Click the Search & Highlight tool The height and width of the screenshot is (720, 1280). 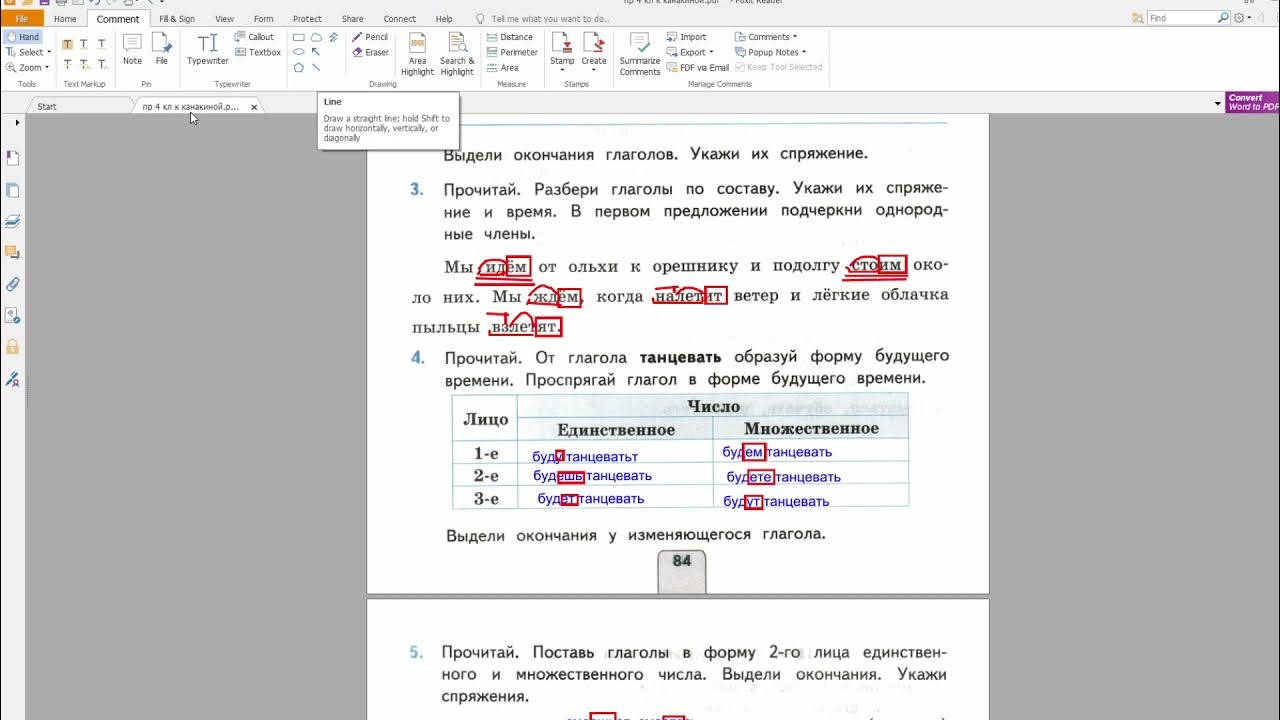coord(457,54)
